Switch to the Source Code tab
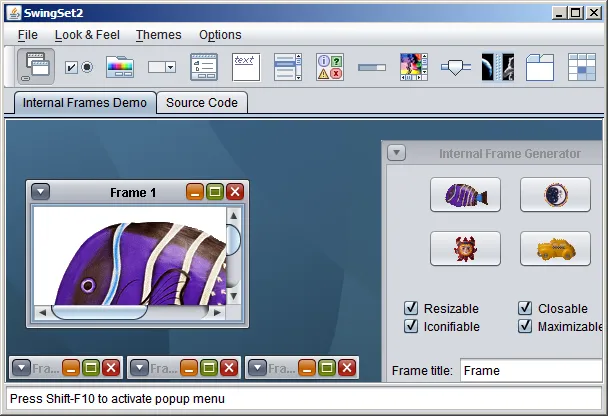The width and height of the screenshot is (608, 416). (x=202, y=103)
